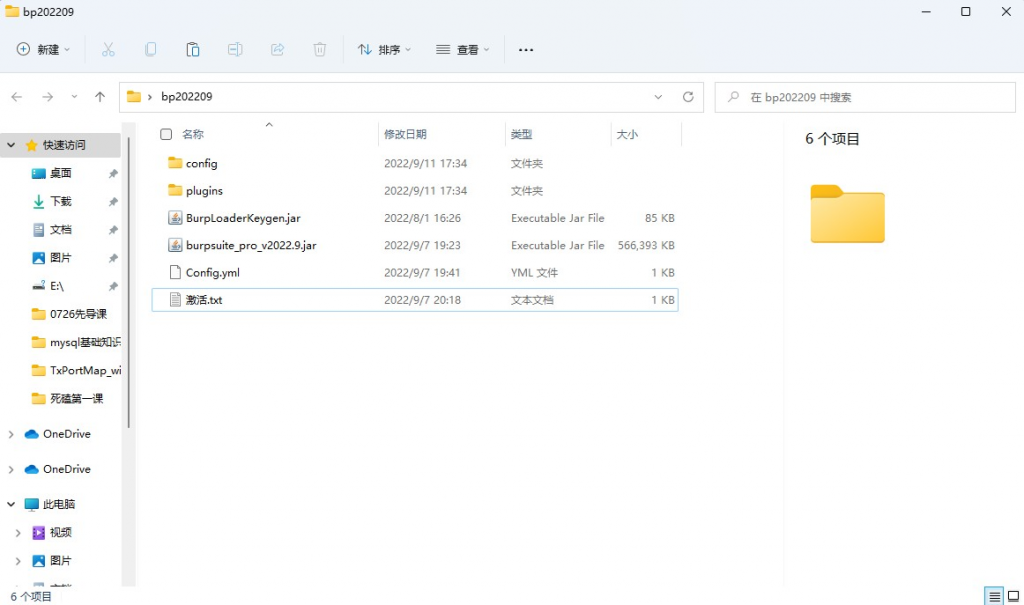Click the 566,393 KB size value
The height and width of the screenshot is (605, 1024).
(646, 246)
